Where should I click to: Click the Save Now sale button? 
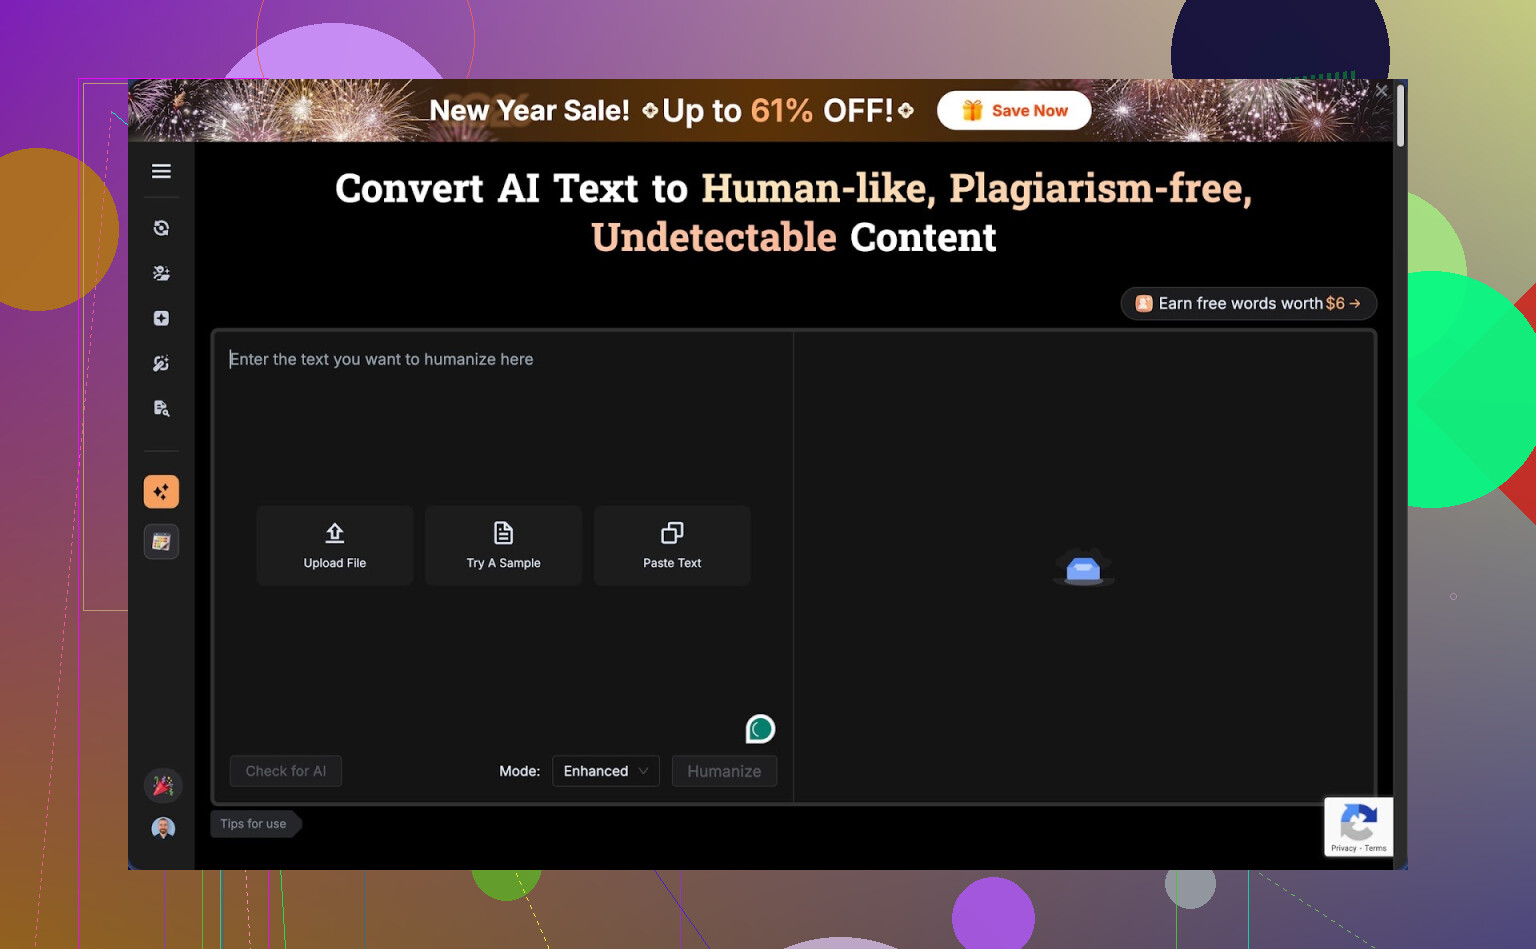(1014, 111)
